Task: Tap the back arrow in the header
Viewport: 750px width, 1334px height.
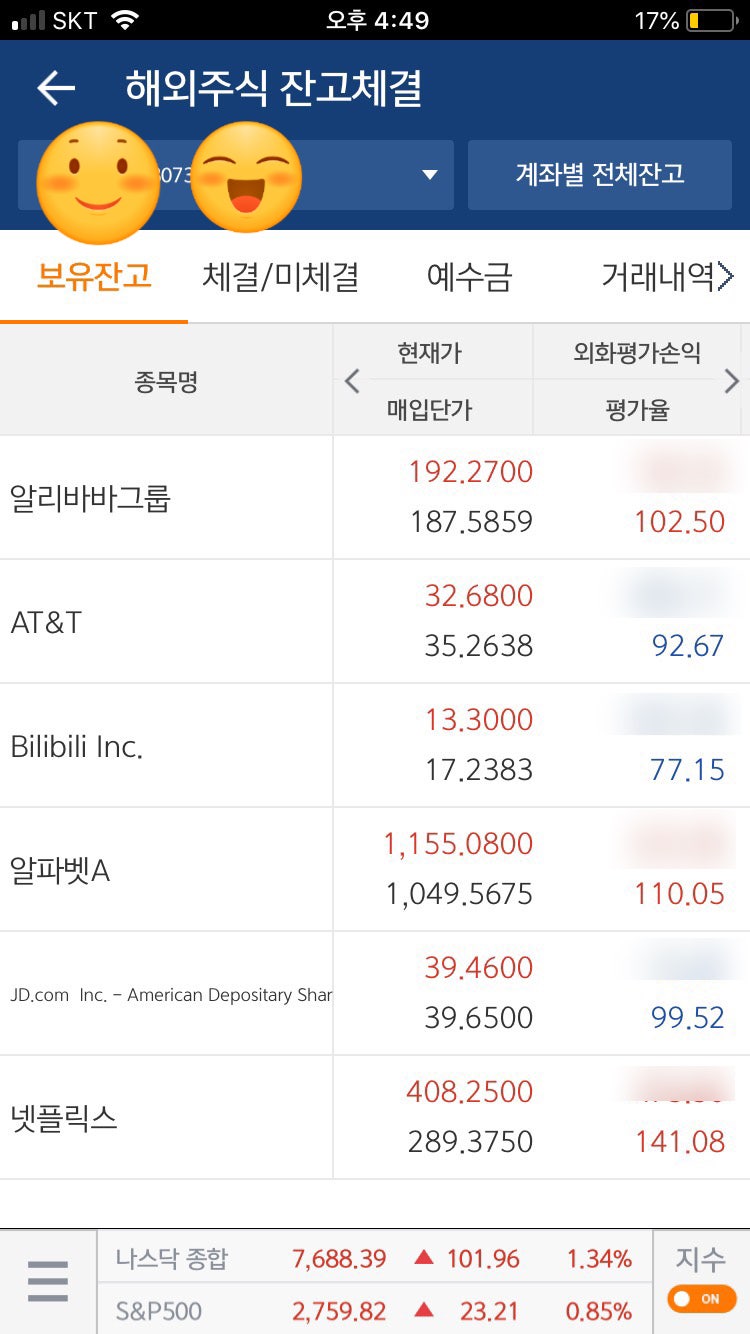Action: click(56, 88)
